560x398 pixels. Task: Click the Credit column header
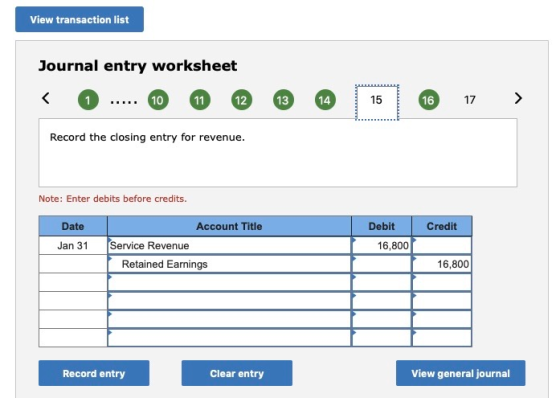(442, 226)
